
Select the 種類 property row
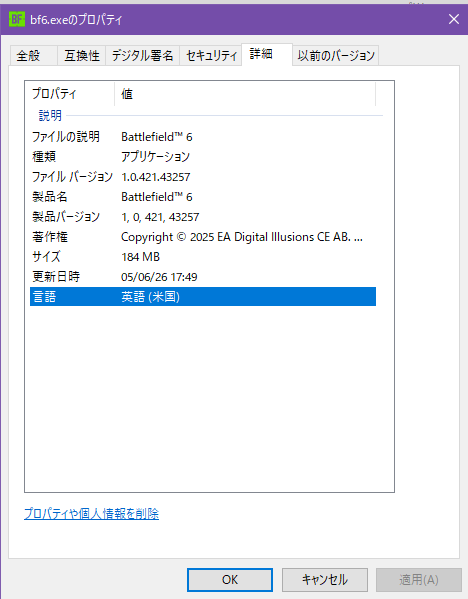click(203, 157)
